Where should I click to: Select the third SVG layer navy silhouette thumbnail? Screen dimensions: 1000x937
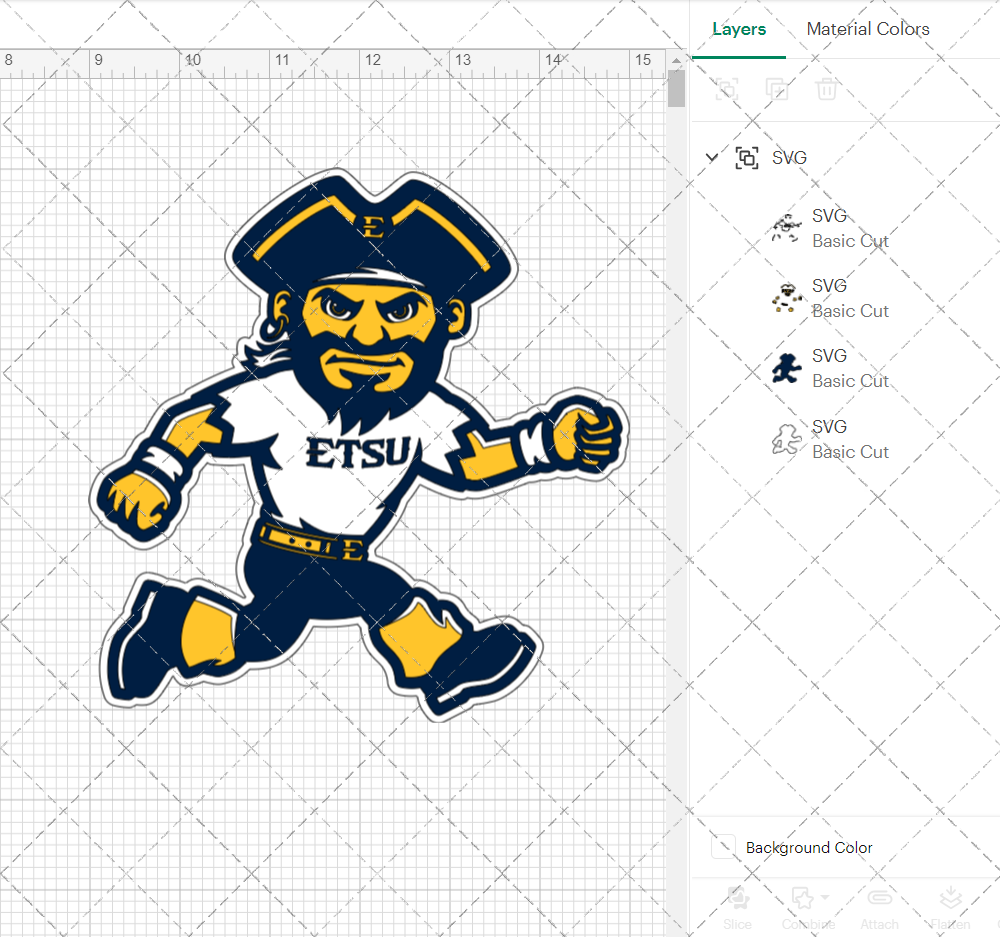(x=786, y=368)
